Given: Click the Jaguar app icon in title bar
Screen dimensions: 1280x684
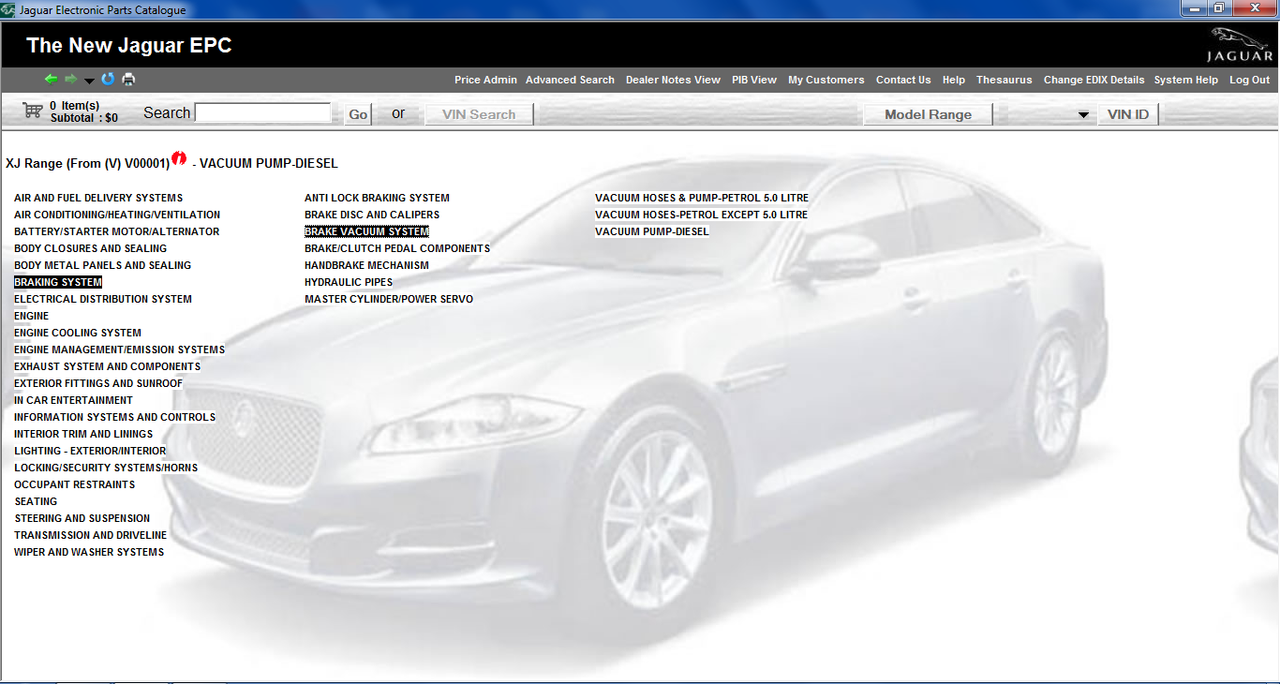Looking at the screenshot, I should click(x=9, y=10).
